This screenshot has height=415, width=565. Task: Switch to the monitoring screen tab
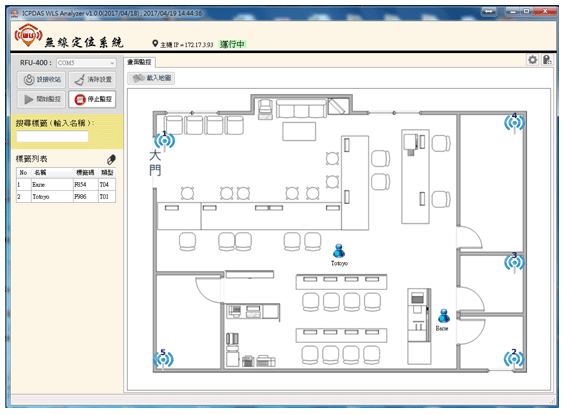(139, 62)
